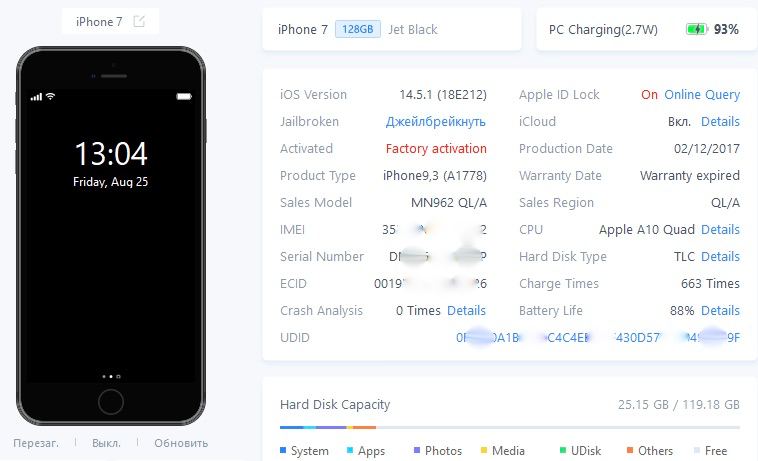This screenshot has width=758, height=461.
Task: Click the Others orange legend marker
Action: 630,450
